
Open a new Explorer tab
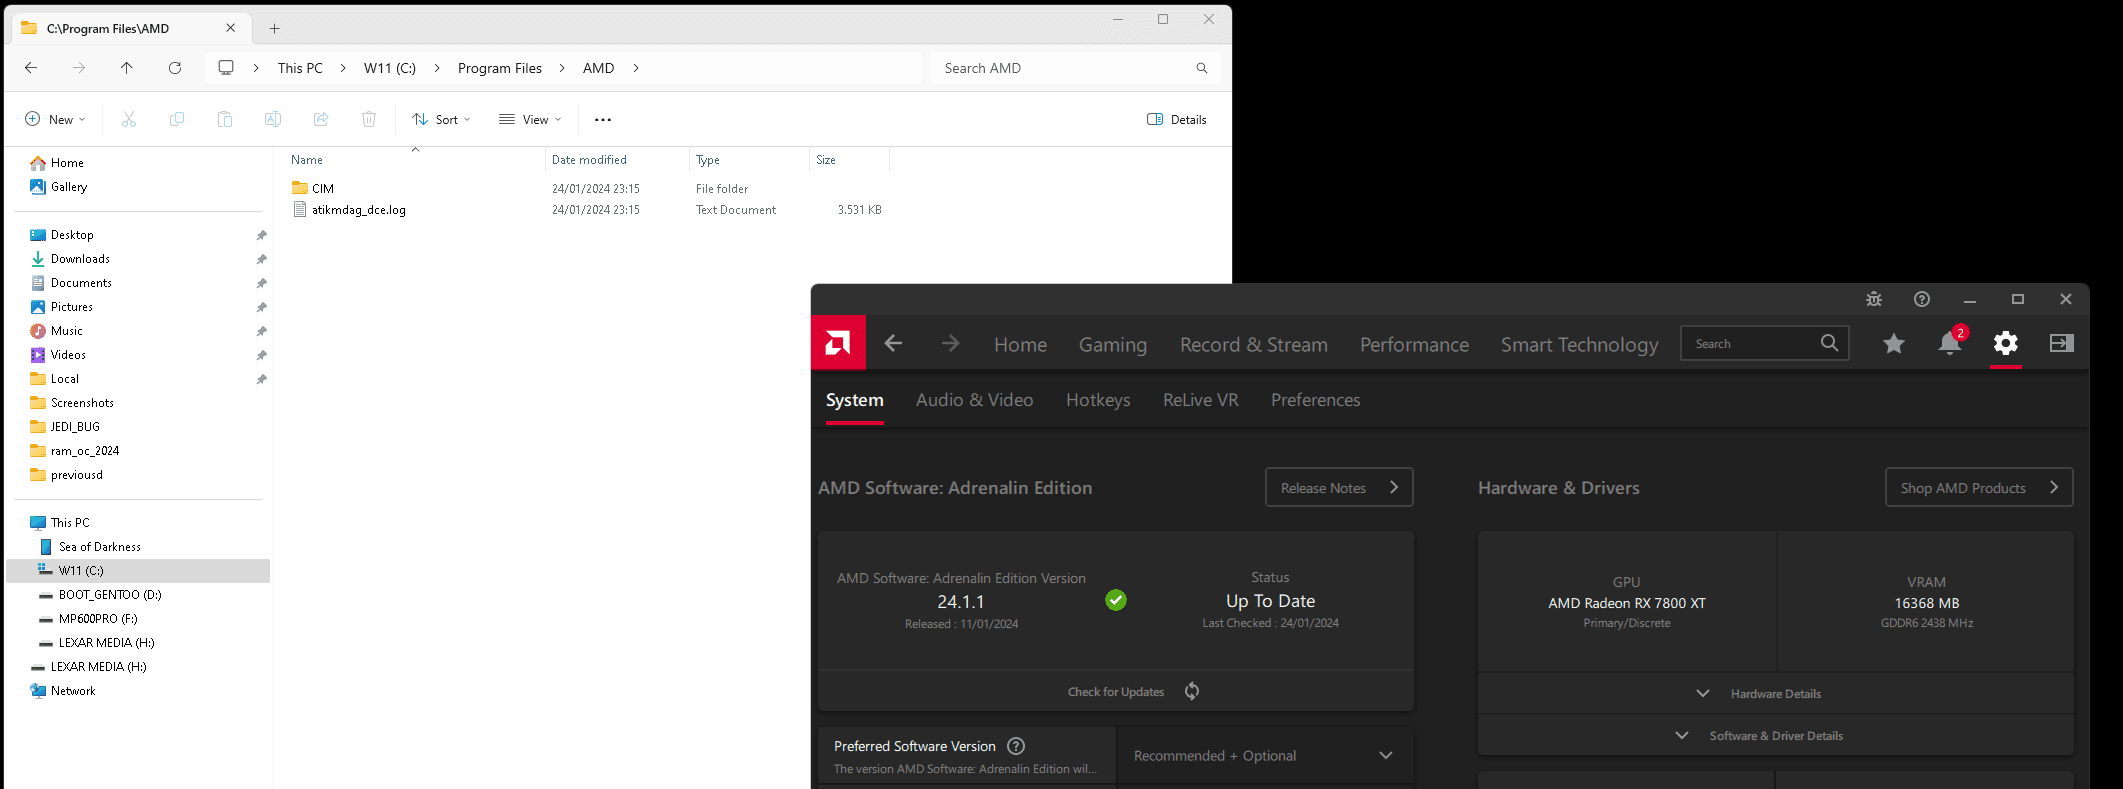[x=275, y=29]
